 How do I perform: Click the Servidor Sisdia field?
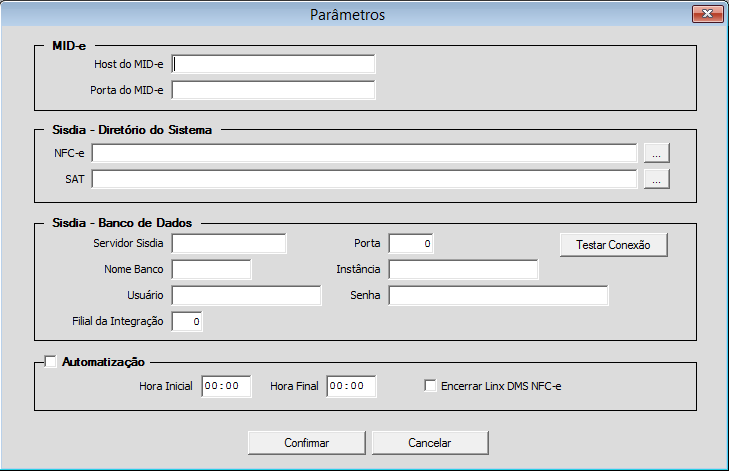click(x=229, y=244)
